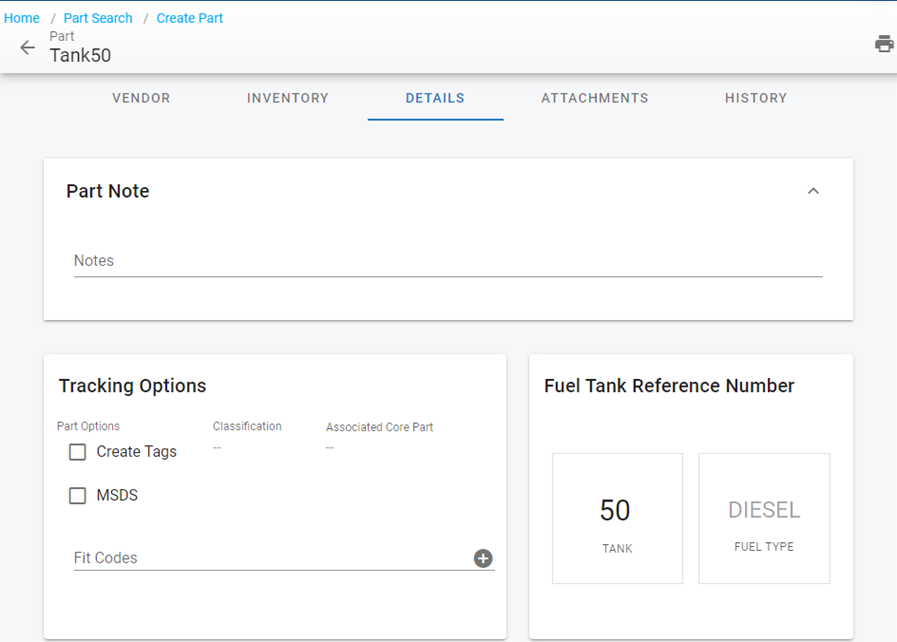Navigate to Home breadcrumb link
The width and height of the screenshot is (897, 642).
(22, 18)
